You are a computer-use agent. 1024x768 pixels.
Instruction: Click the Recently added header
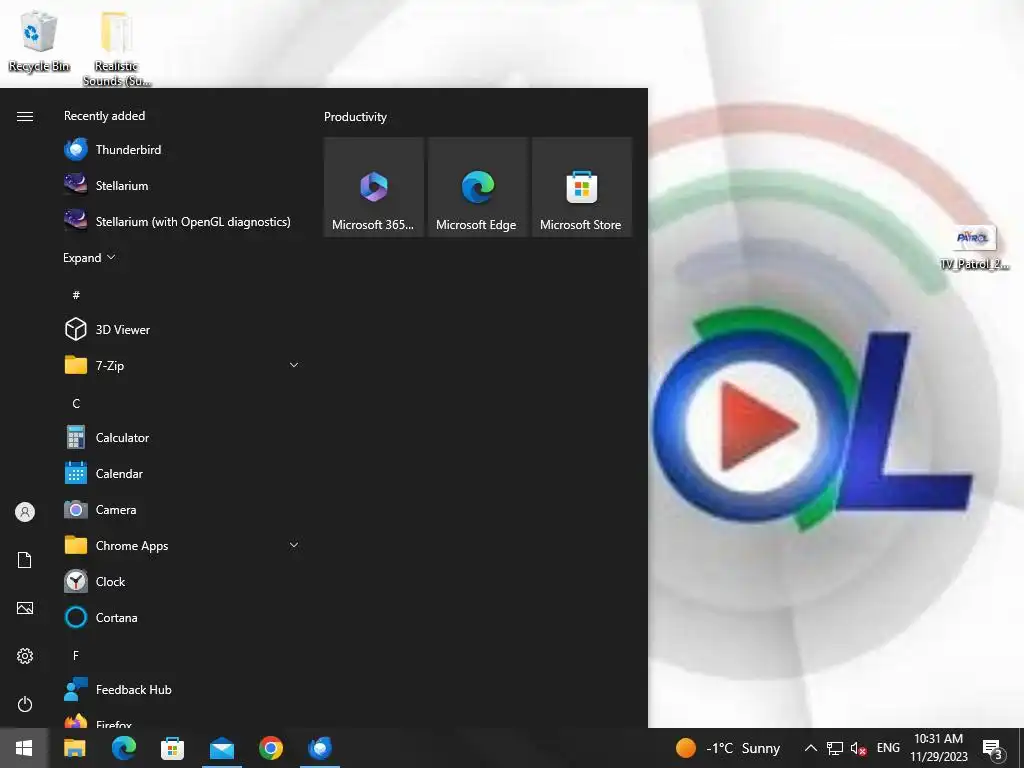point(104,116)
